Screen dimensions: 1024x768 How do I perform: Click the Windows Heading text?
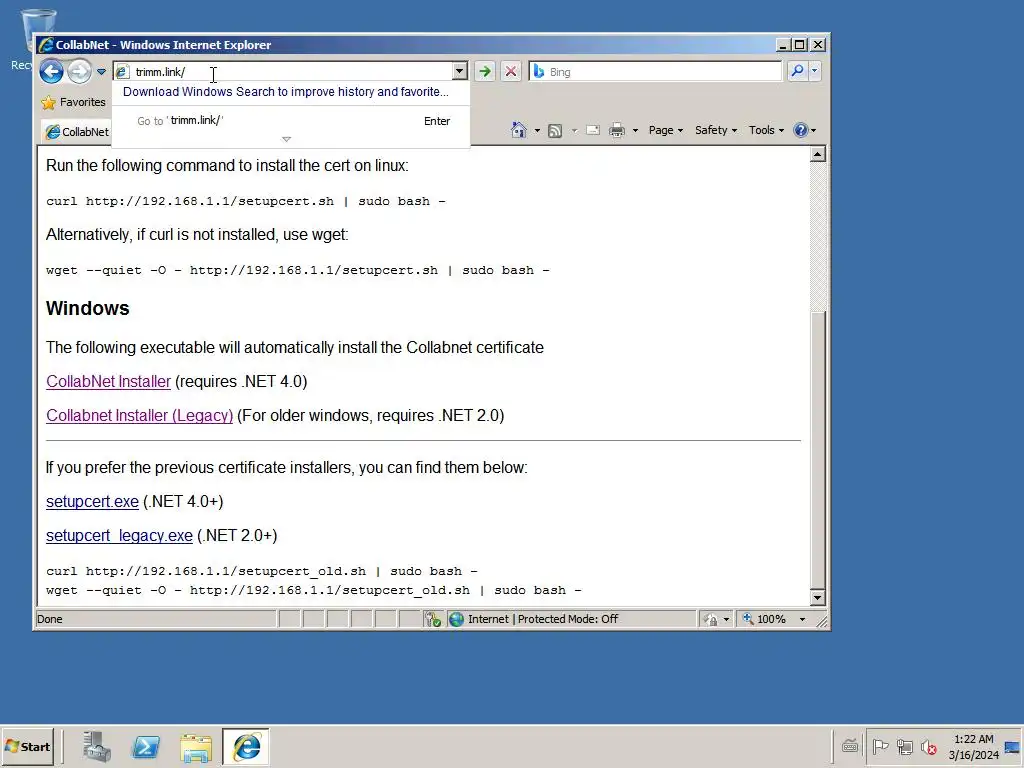click(88, 308)
